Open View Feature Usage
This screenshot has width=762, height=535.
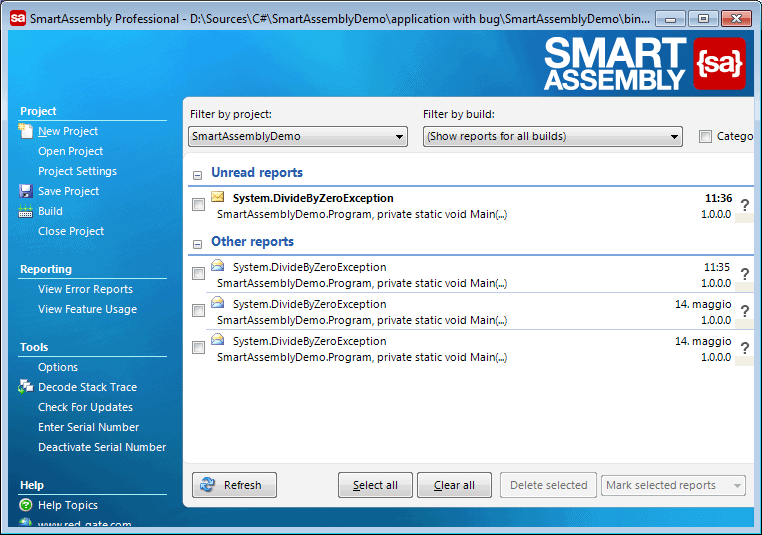87,309
